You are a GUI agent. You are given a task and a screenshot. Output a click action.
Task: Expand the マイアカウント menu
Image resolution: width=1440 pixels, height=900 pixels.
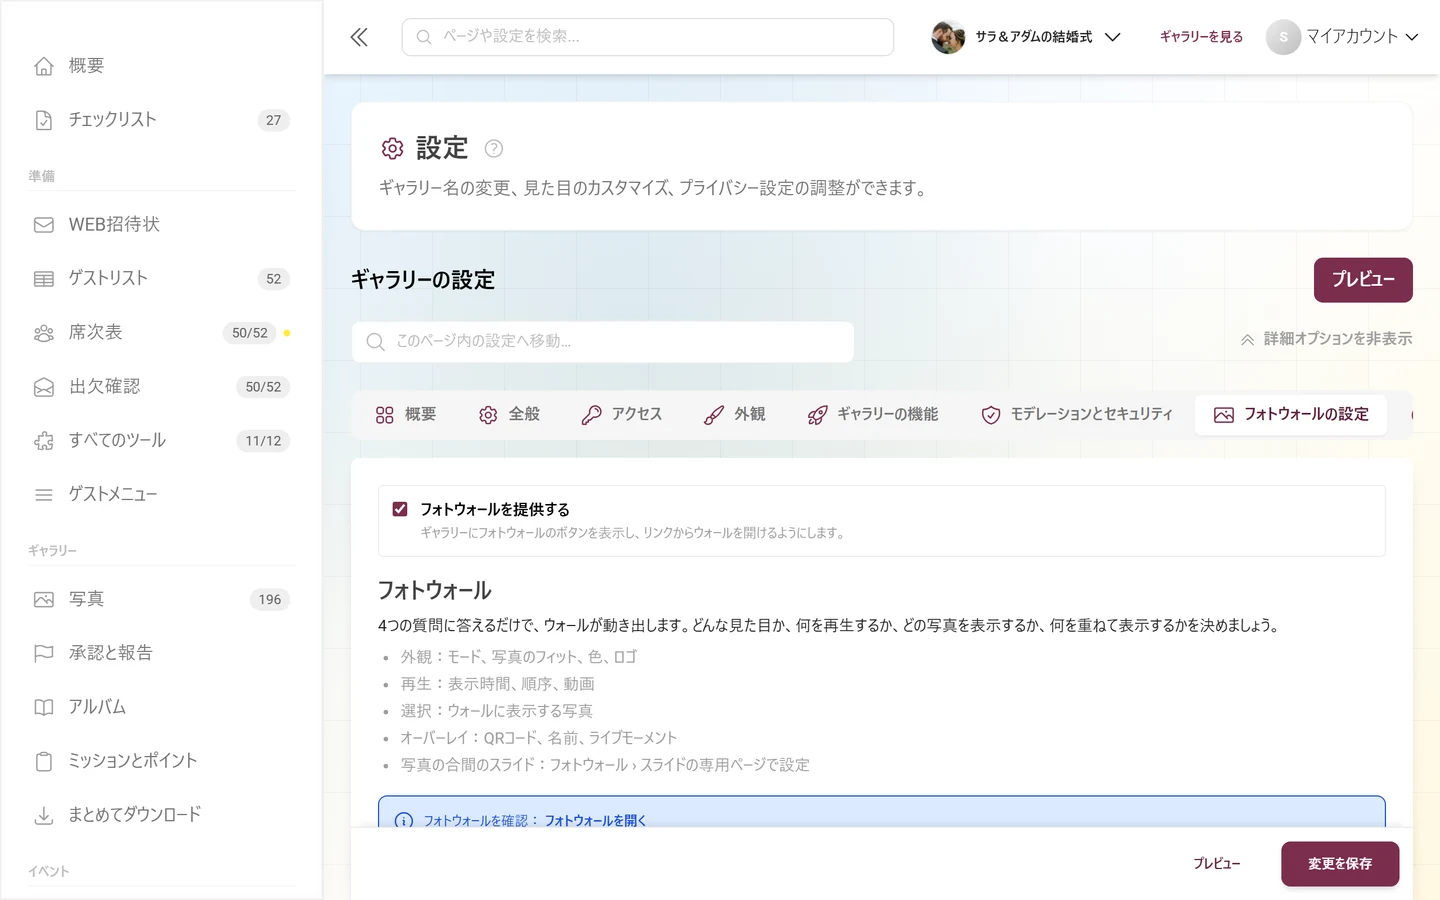1343,37
